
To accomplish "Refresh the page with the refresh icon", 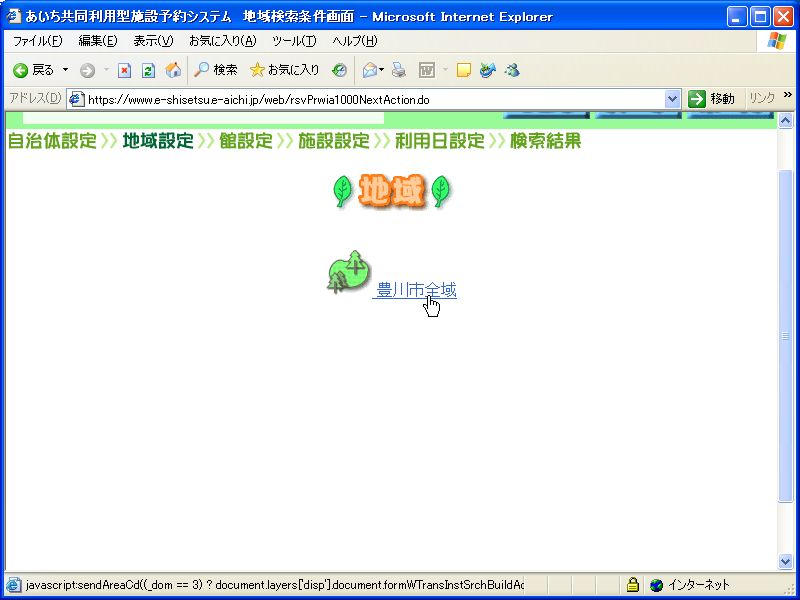I will [x=148, y=70].
